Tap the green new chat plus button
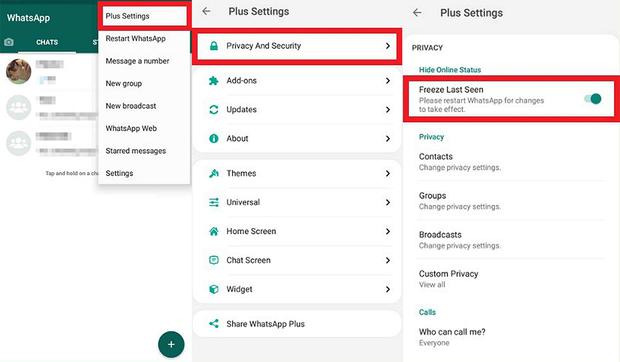The image size is (620, 362). (171, 345)
